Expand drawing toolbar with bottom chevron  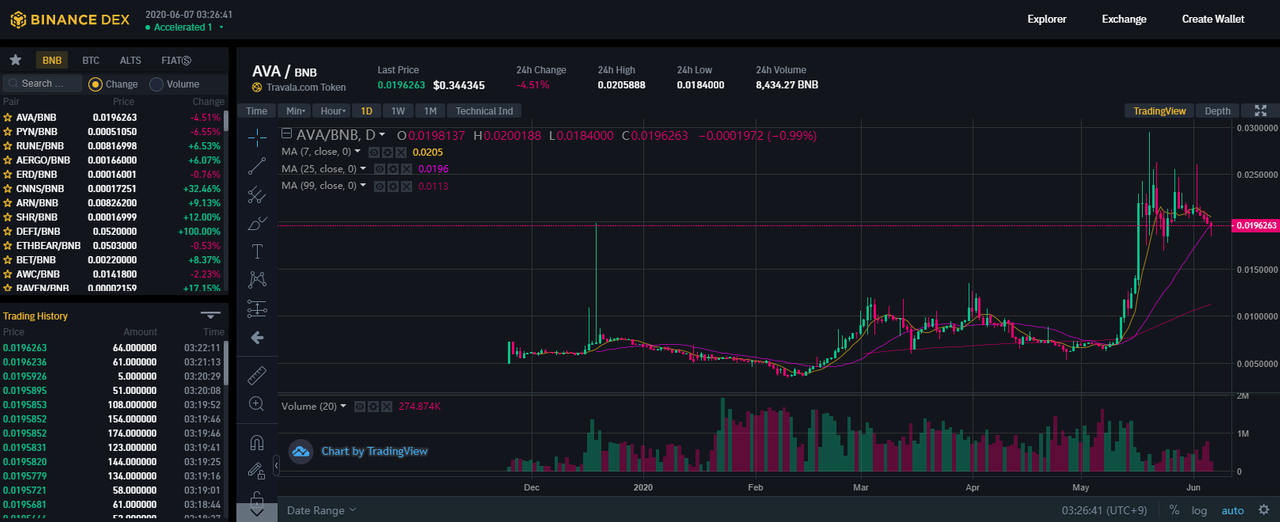257,511
